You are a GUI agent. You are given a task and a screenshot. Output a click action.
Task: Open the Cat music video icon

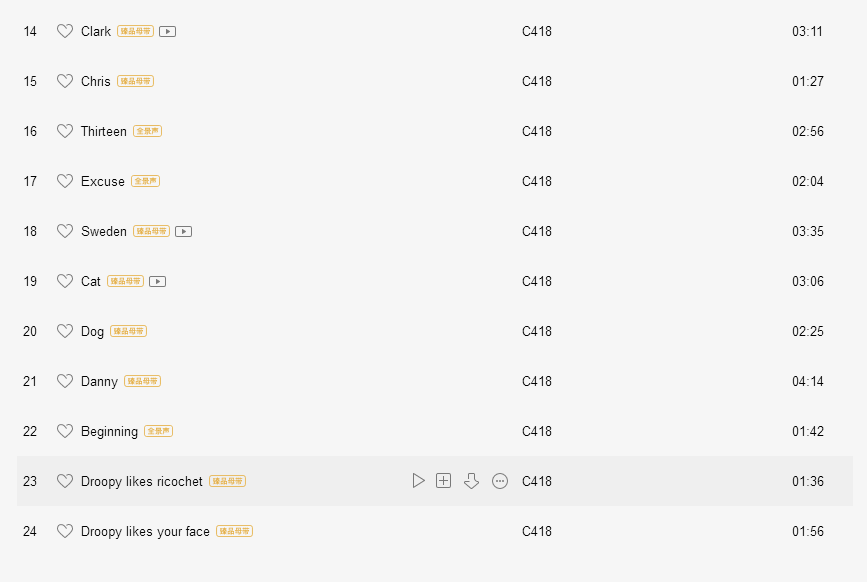pyautogui.click(x=158, y=281)
